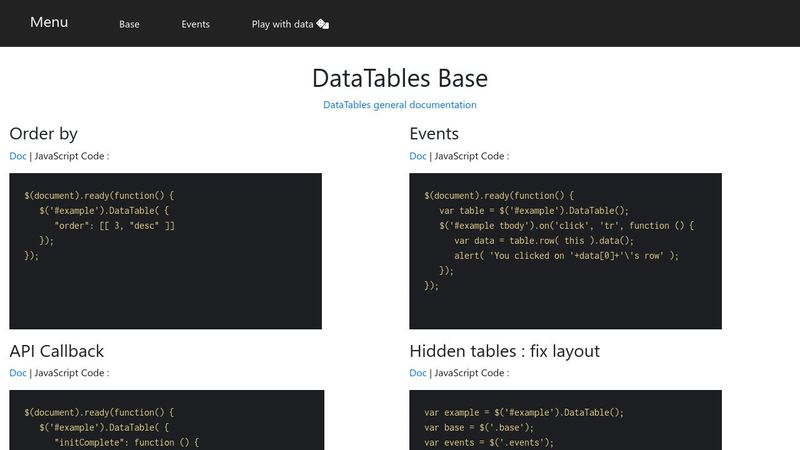Open the Doc link under Events section
The width and height of the screenshot is (800, 450).
(x=418, y=156)
